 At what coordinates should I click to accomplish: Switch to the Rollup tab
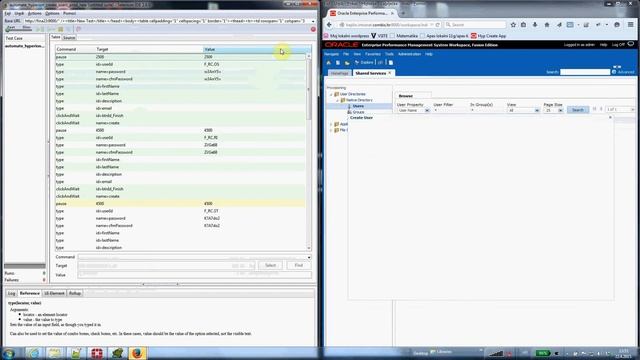[75, 293]
